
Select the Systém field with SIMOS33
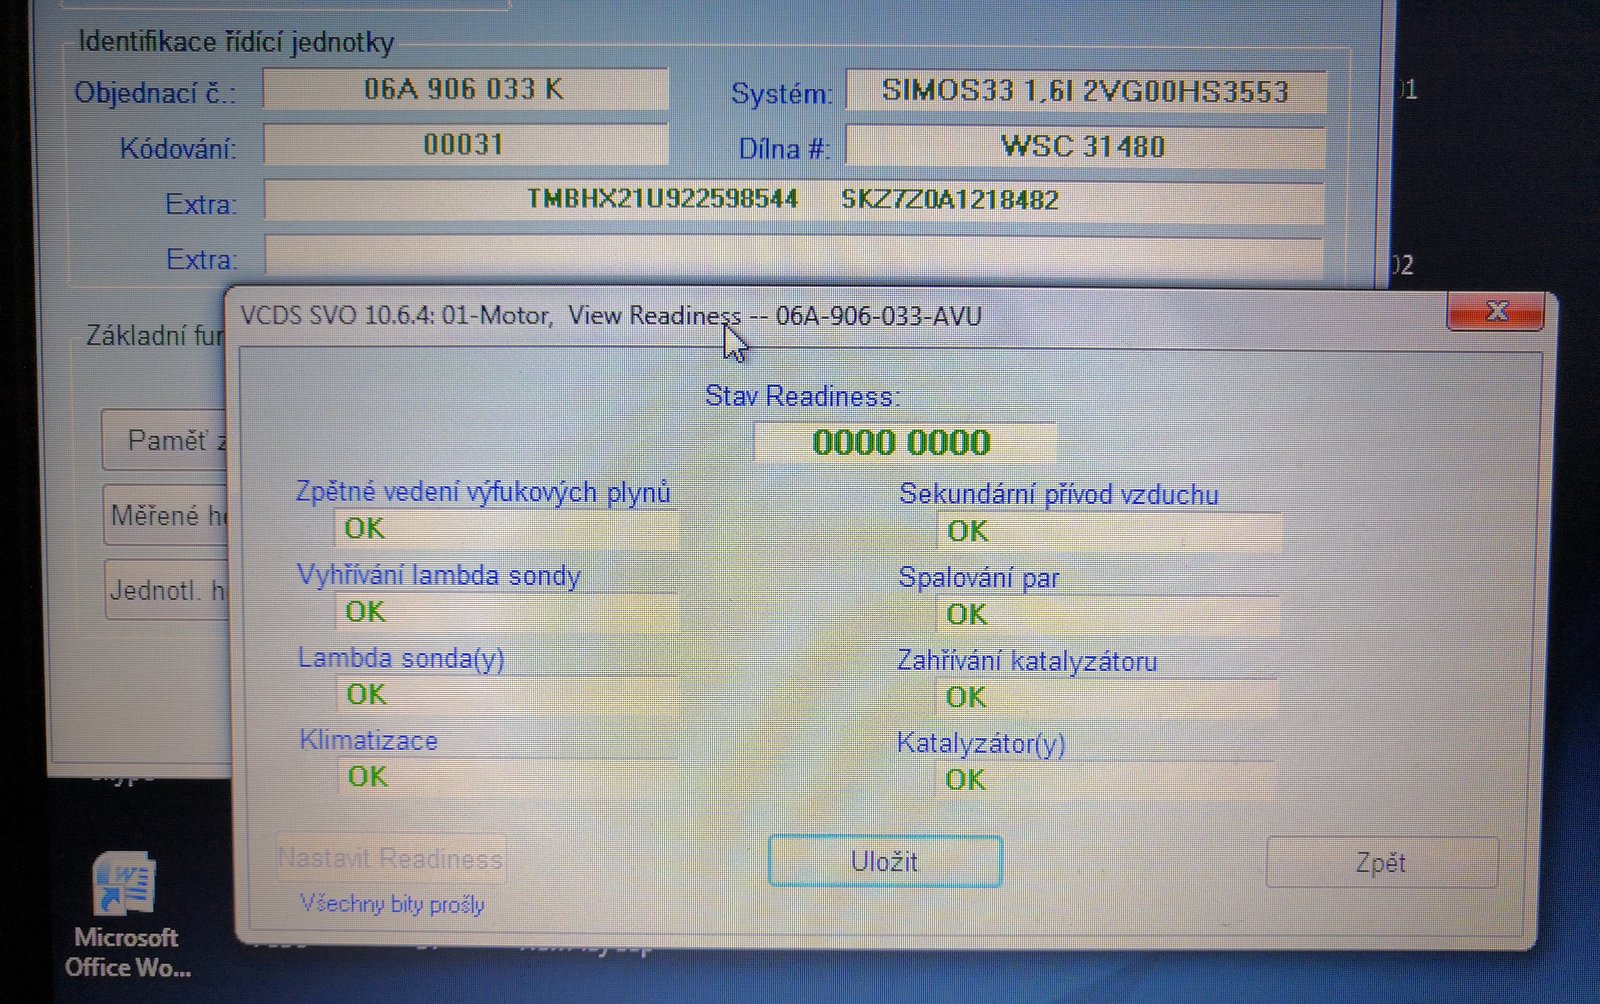coord(1085,91)
